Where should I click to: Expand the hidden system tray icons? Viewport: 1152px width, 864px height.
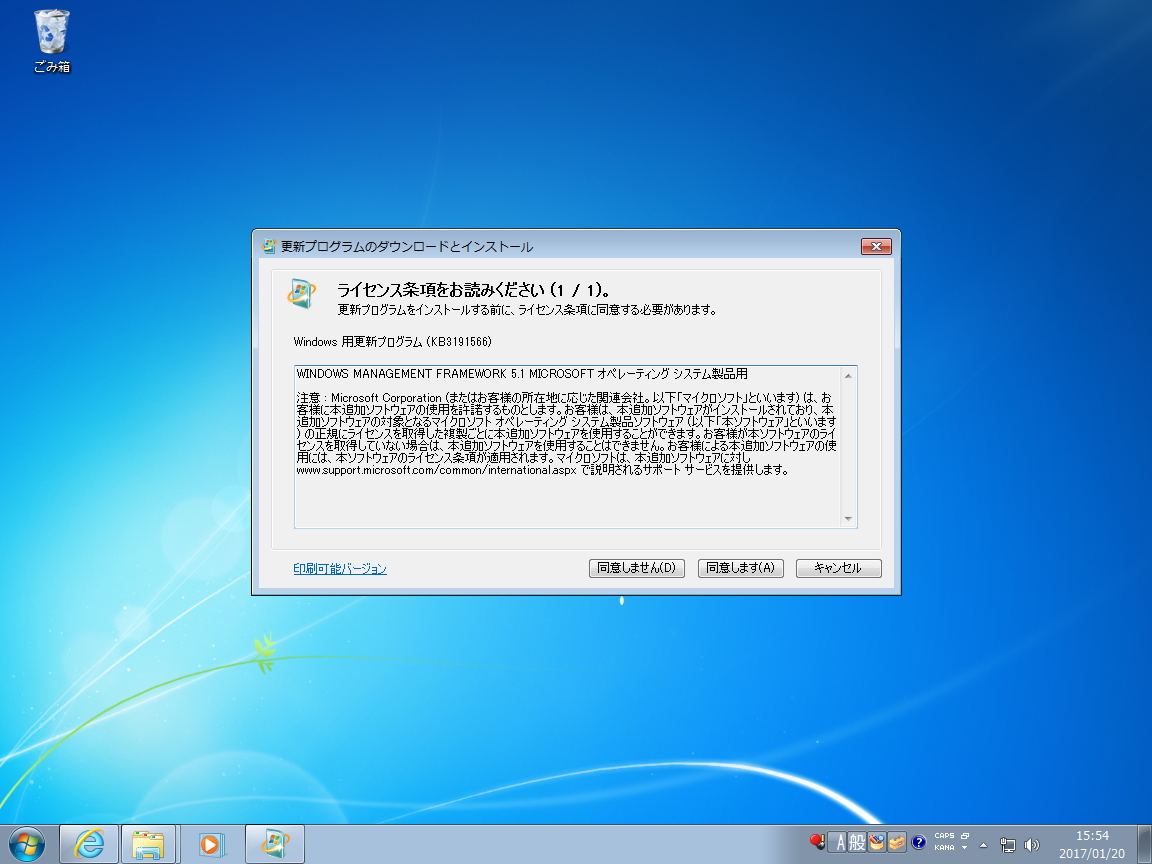[984, 845]
